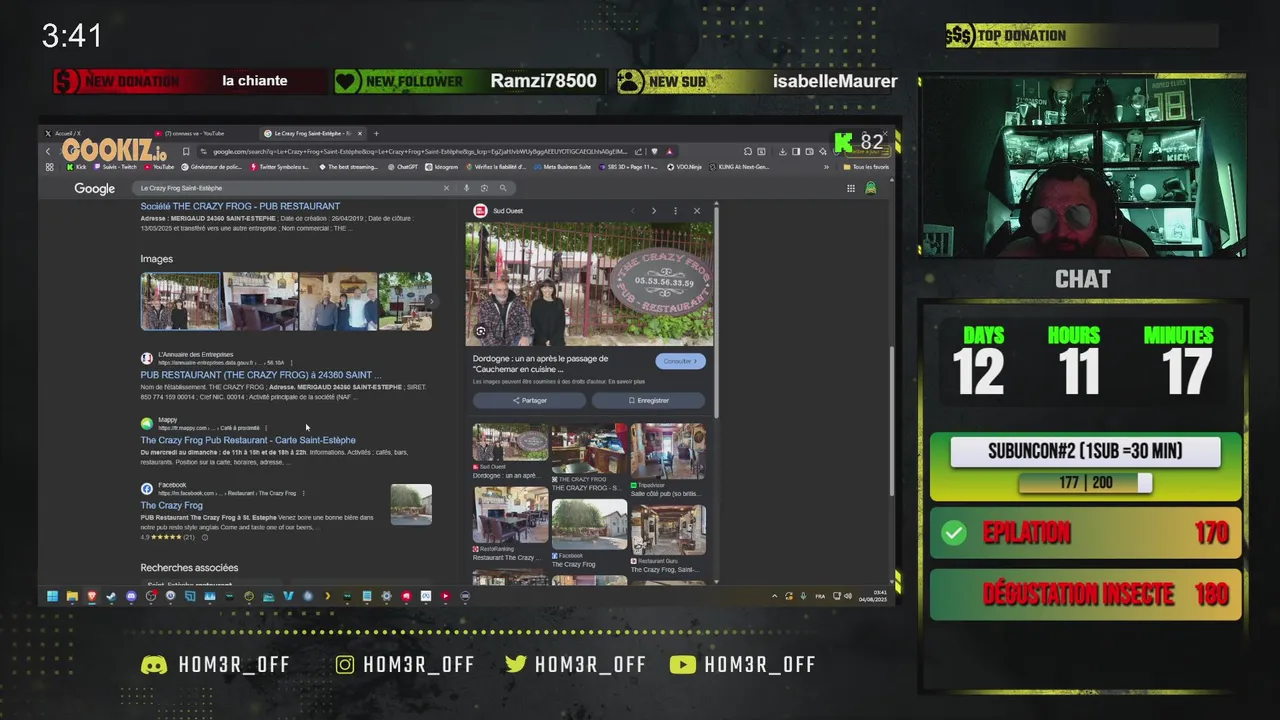Open Steam from the taskbar
Image resolution: width=1280 pixels, height=720 pixels.
111,597
